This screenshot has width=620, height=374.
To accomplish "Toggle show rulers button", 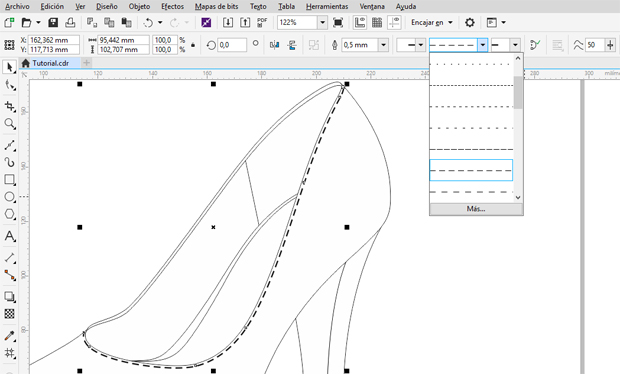I will tap(360, 23).
